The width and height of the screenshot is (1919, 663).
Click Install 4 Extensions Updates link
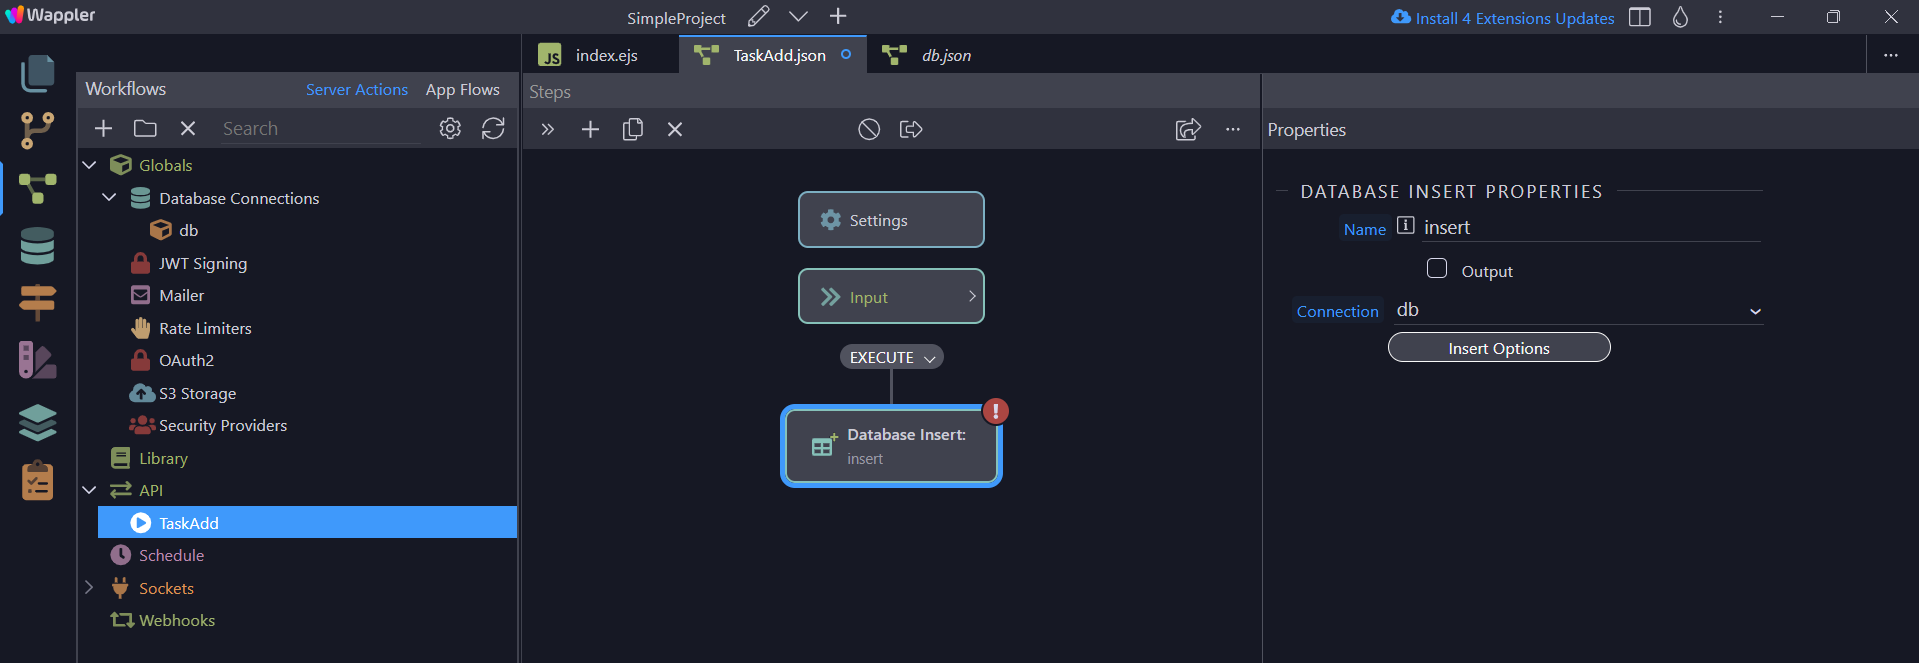(x=1514, y=18)
